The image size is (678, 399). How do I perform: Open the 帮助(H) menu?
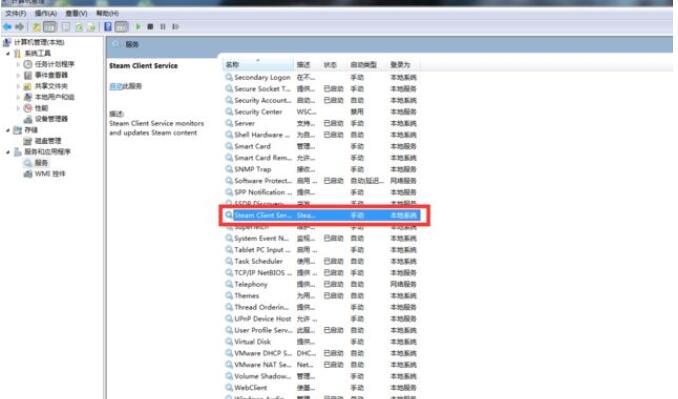point(107,13)
